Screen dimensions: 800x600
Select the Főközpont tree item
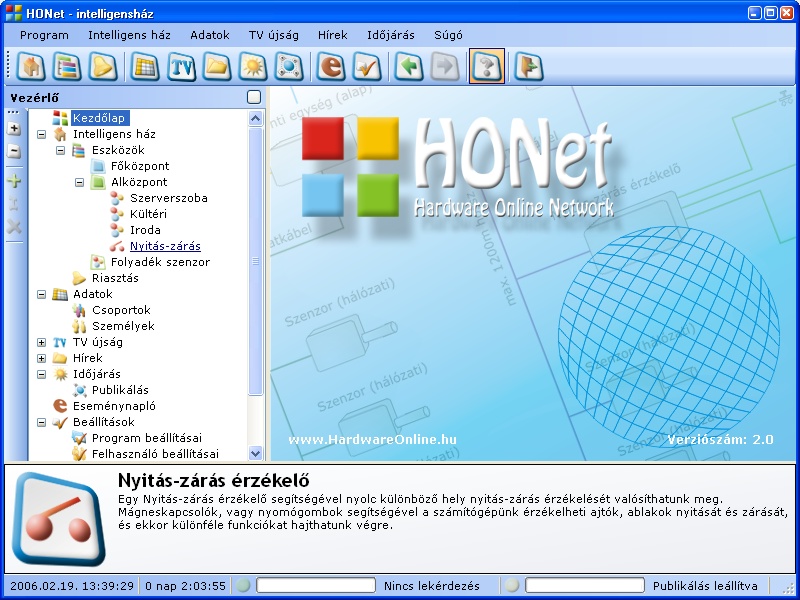(140, 166)
